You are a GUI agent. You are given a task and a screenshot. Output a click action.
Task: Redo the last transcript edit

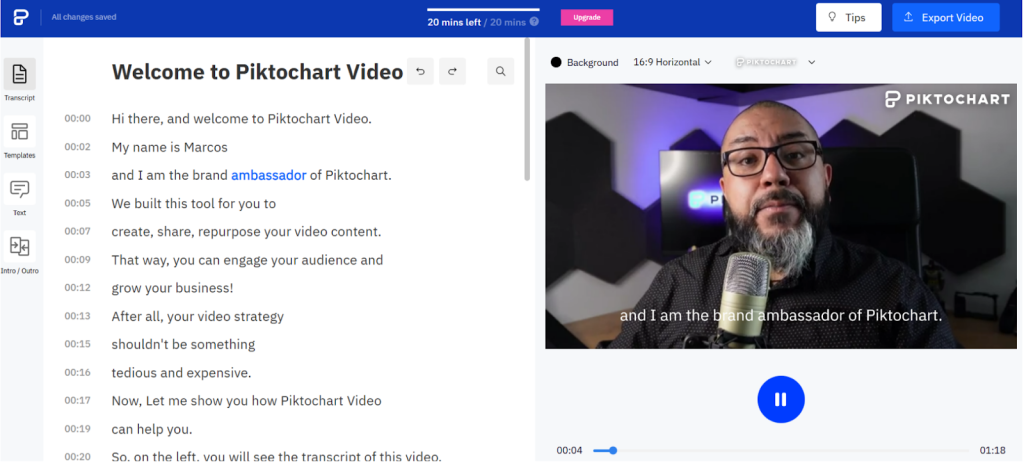[x=453, y=71]
